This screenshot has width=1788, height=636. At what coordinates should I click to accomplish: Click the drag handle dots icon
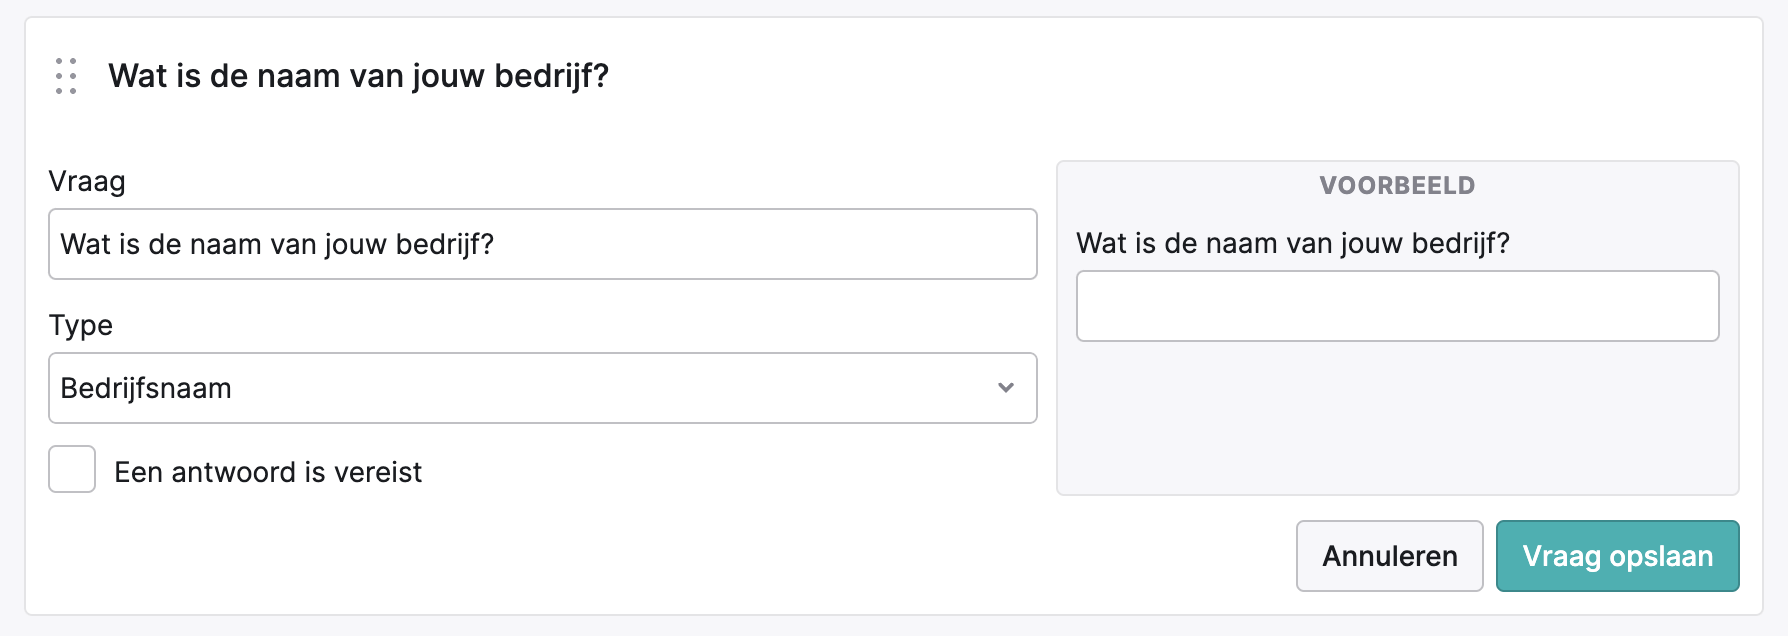coord(66,76)
